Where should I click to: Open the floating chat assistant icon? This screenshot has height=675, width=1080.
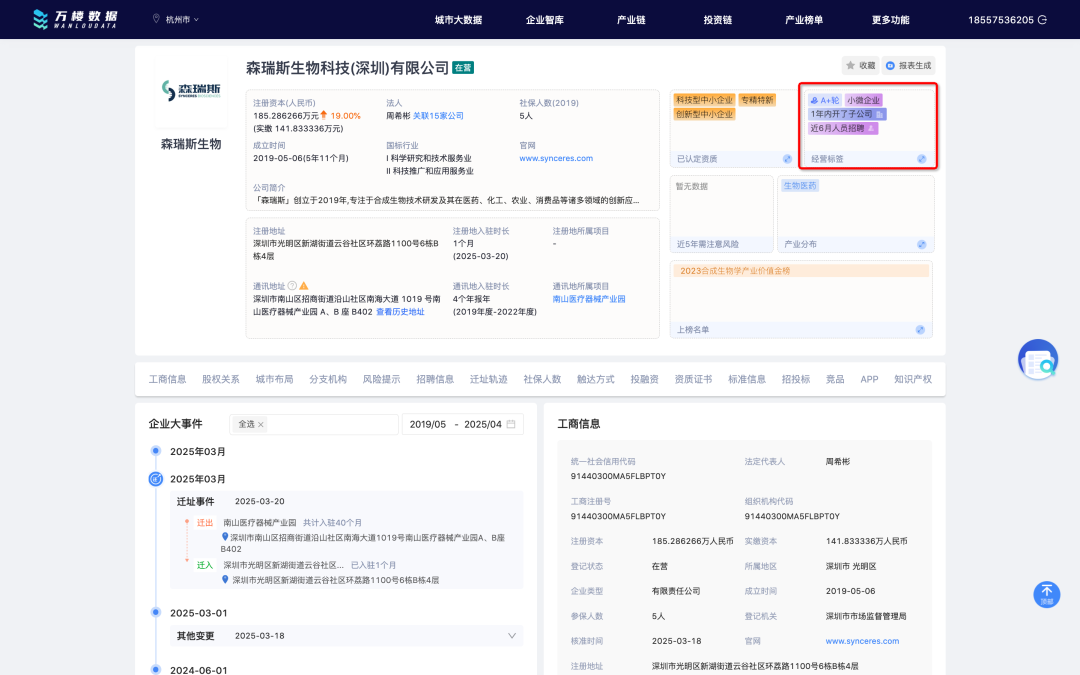[1038, 358]
